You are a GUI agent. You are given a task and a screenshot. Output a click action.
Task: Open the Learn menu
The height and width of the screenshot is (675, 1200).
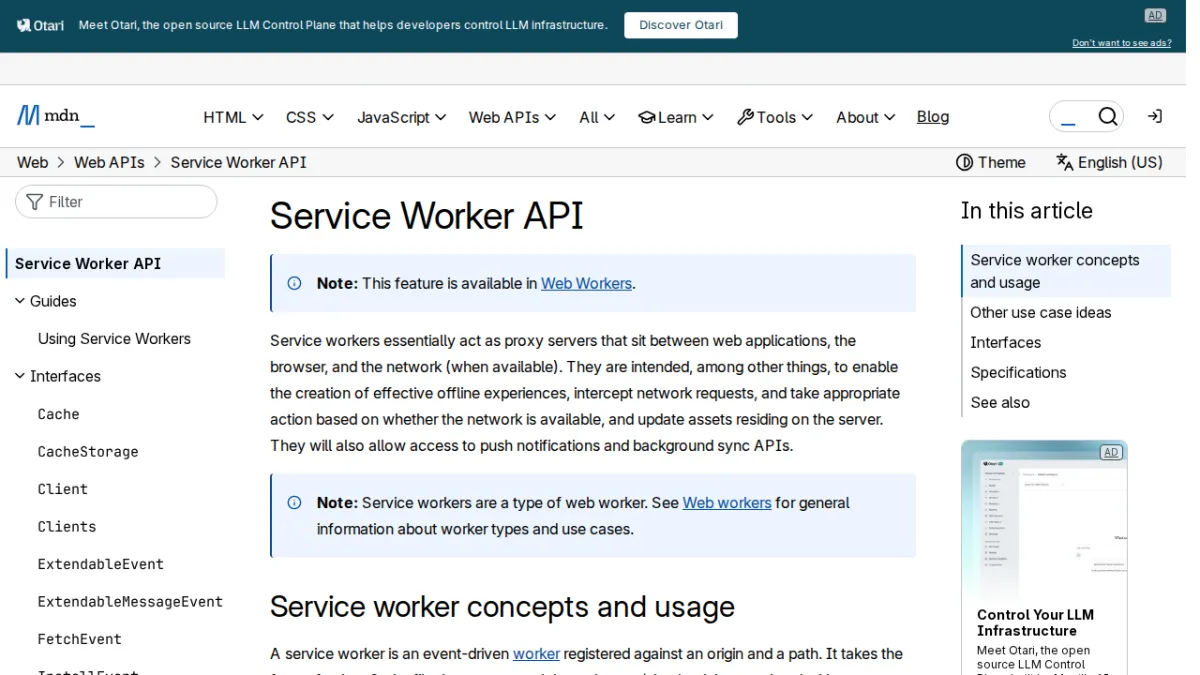tap(676, 117)
